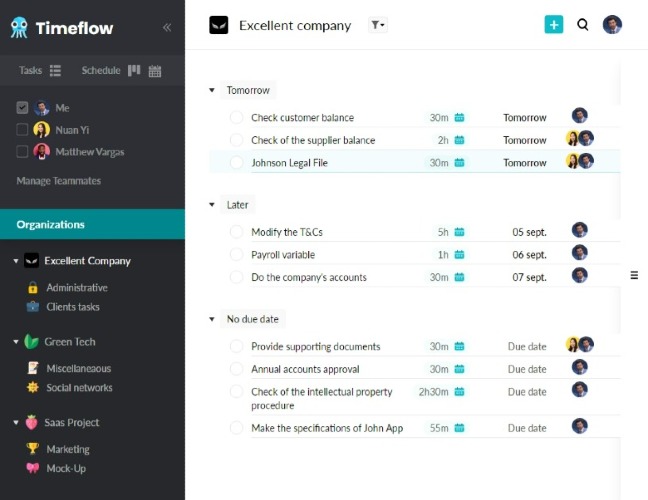Open the Check of the intellectual property procedure task
This screenshot has width=648, height=500.
tap(322, 398)
